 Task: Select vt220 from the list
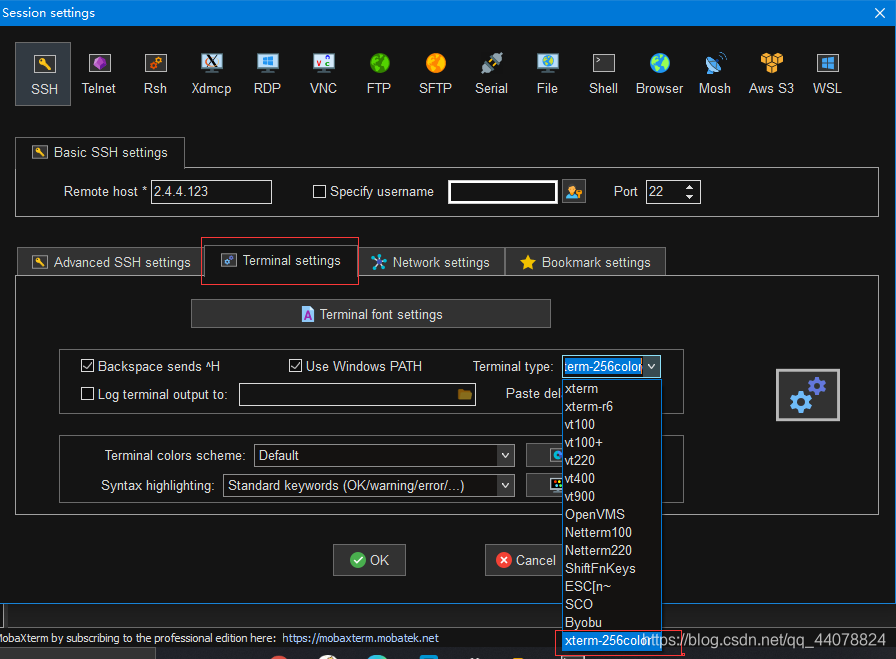(x=612, y=461)
